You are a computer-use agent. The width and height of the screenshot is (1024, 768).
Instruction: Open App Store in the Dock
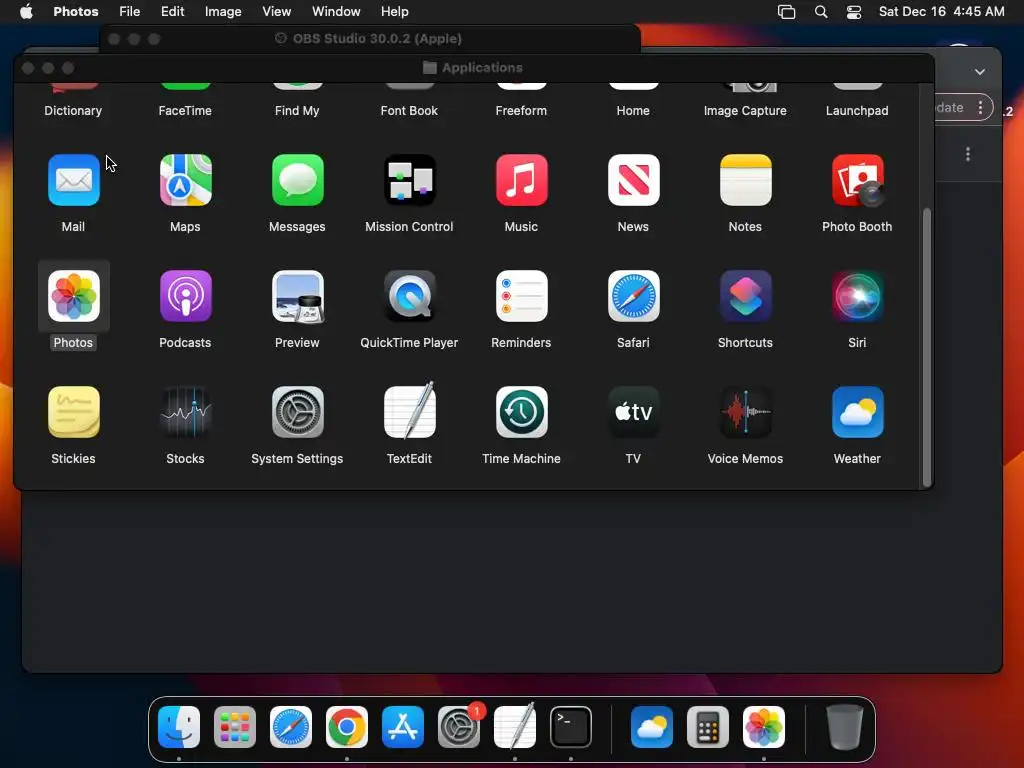403,727
